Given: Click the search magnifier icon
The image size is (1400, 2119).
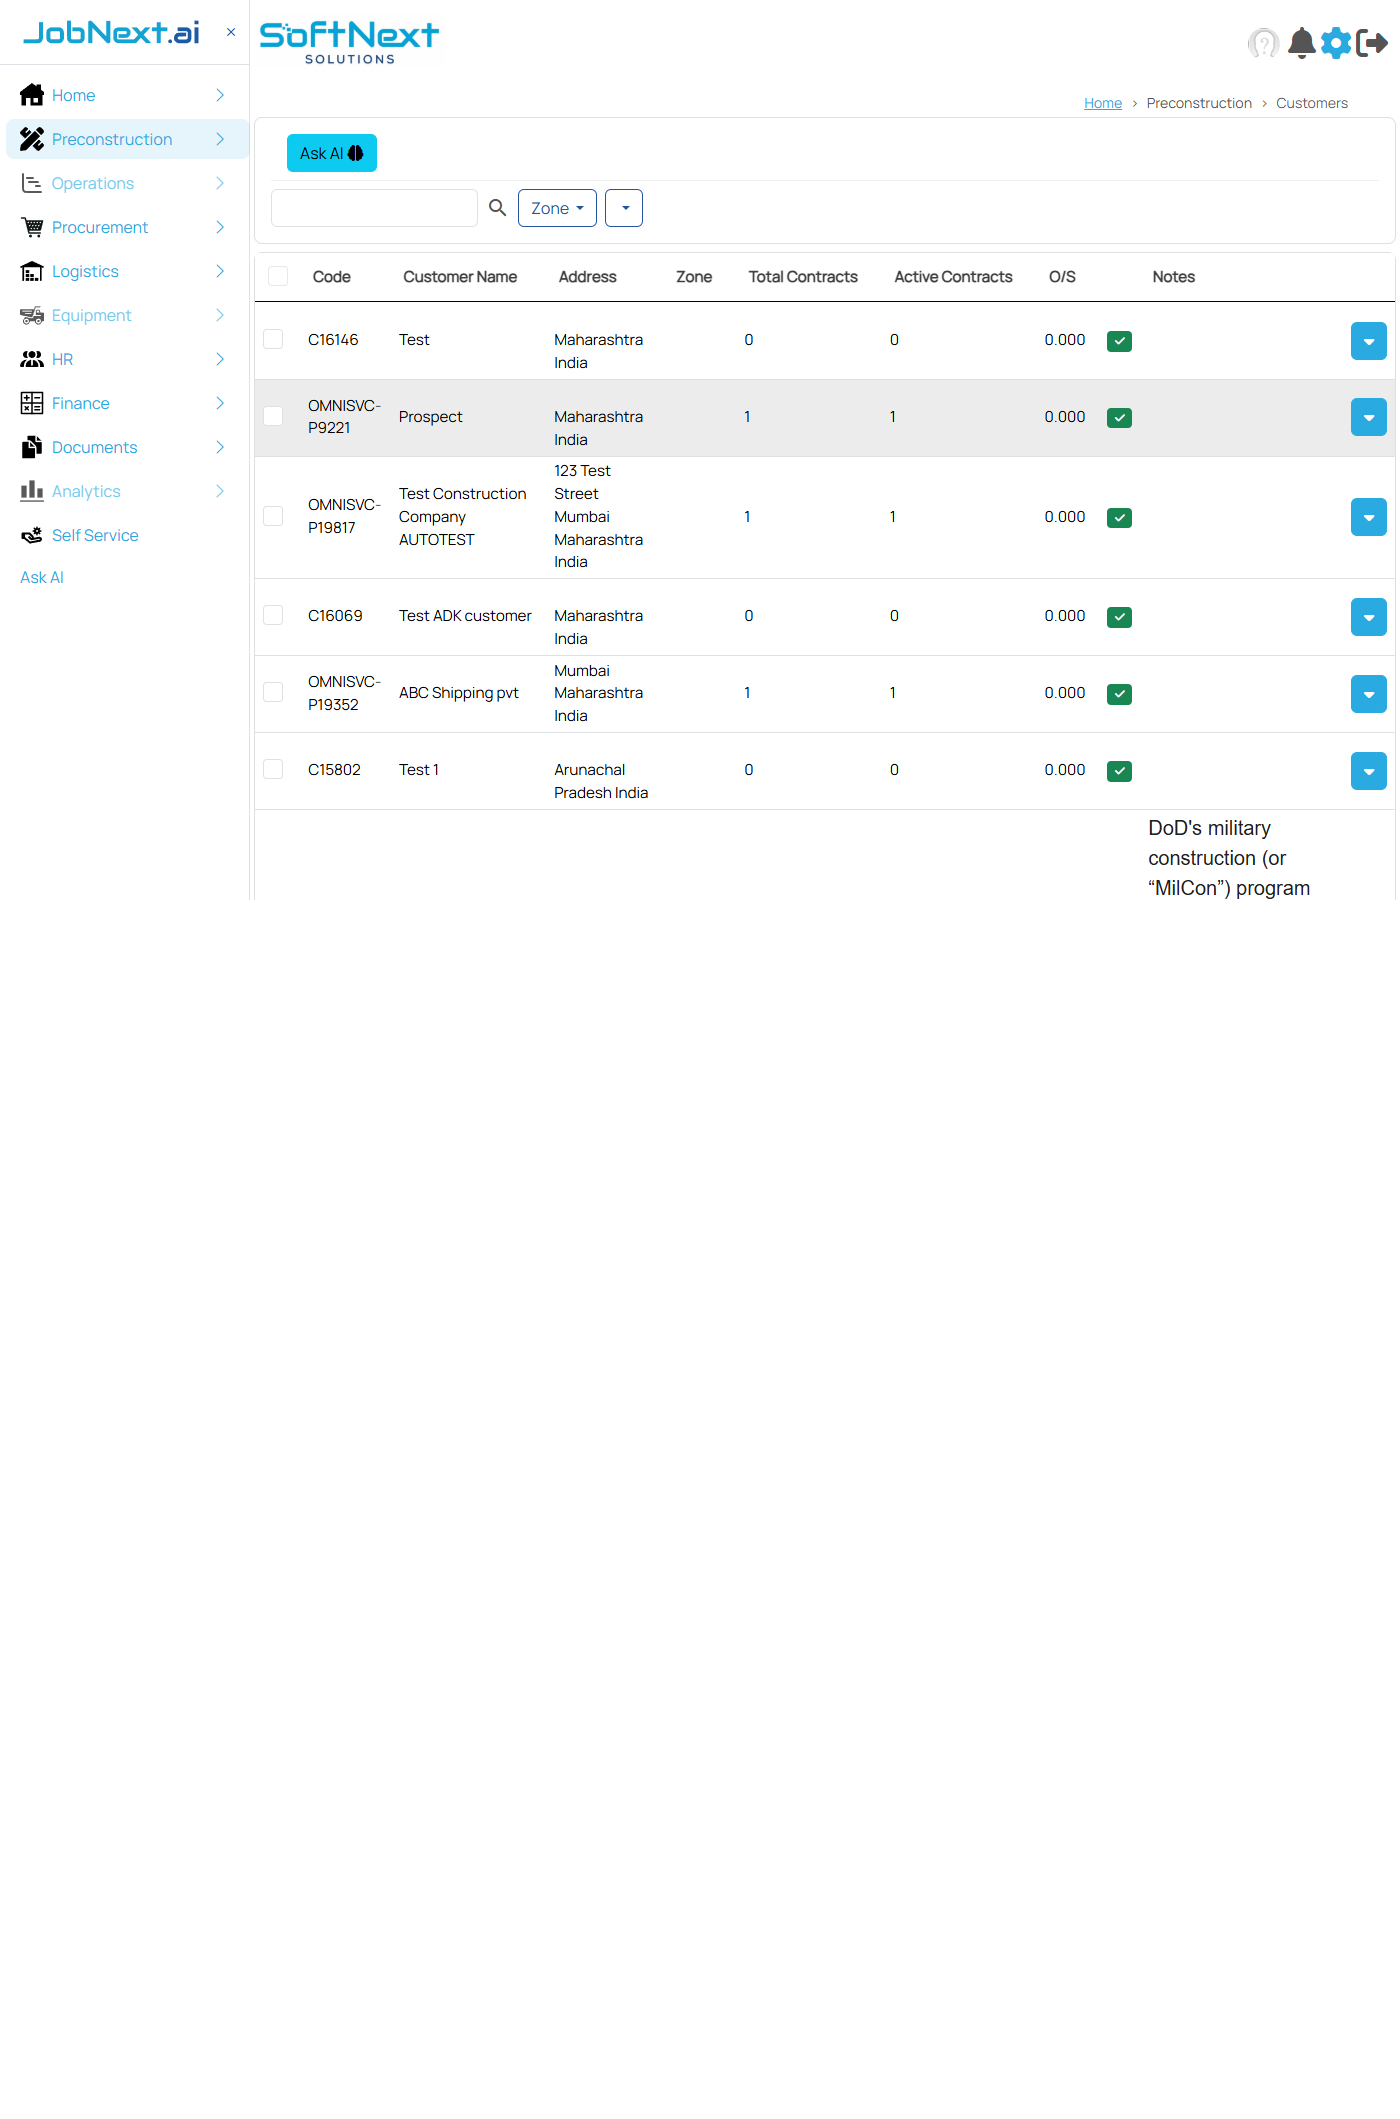Looking at the screenshot, I should coord(497,208).
